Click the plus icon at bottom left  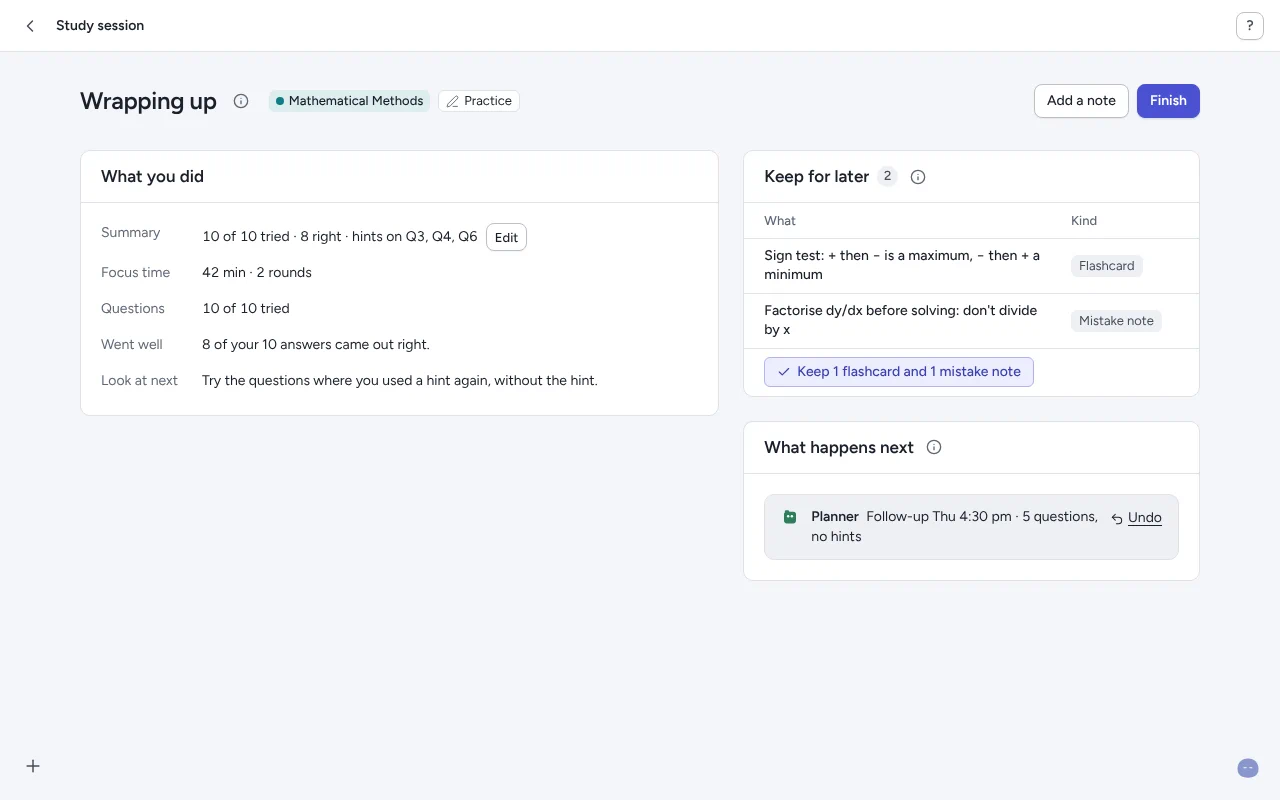[33, 766]
